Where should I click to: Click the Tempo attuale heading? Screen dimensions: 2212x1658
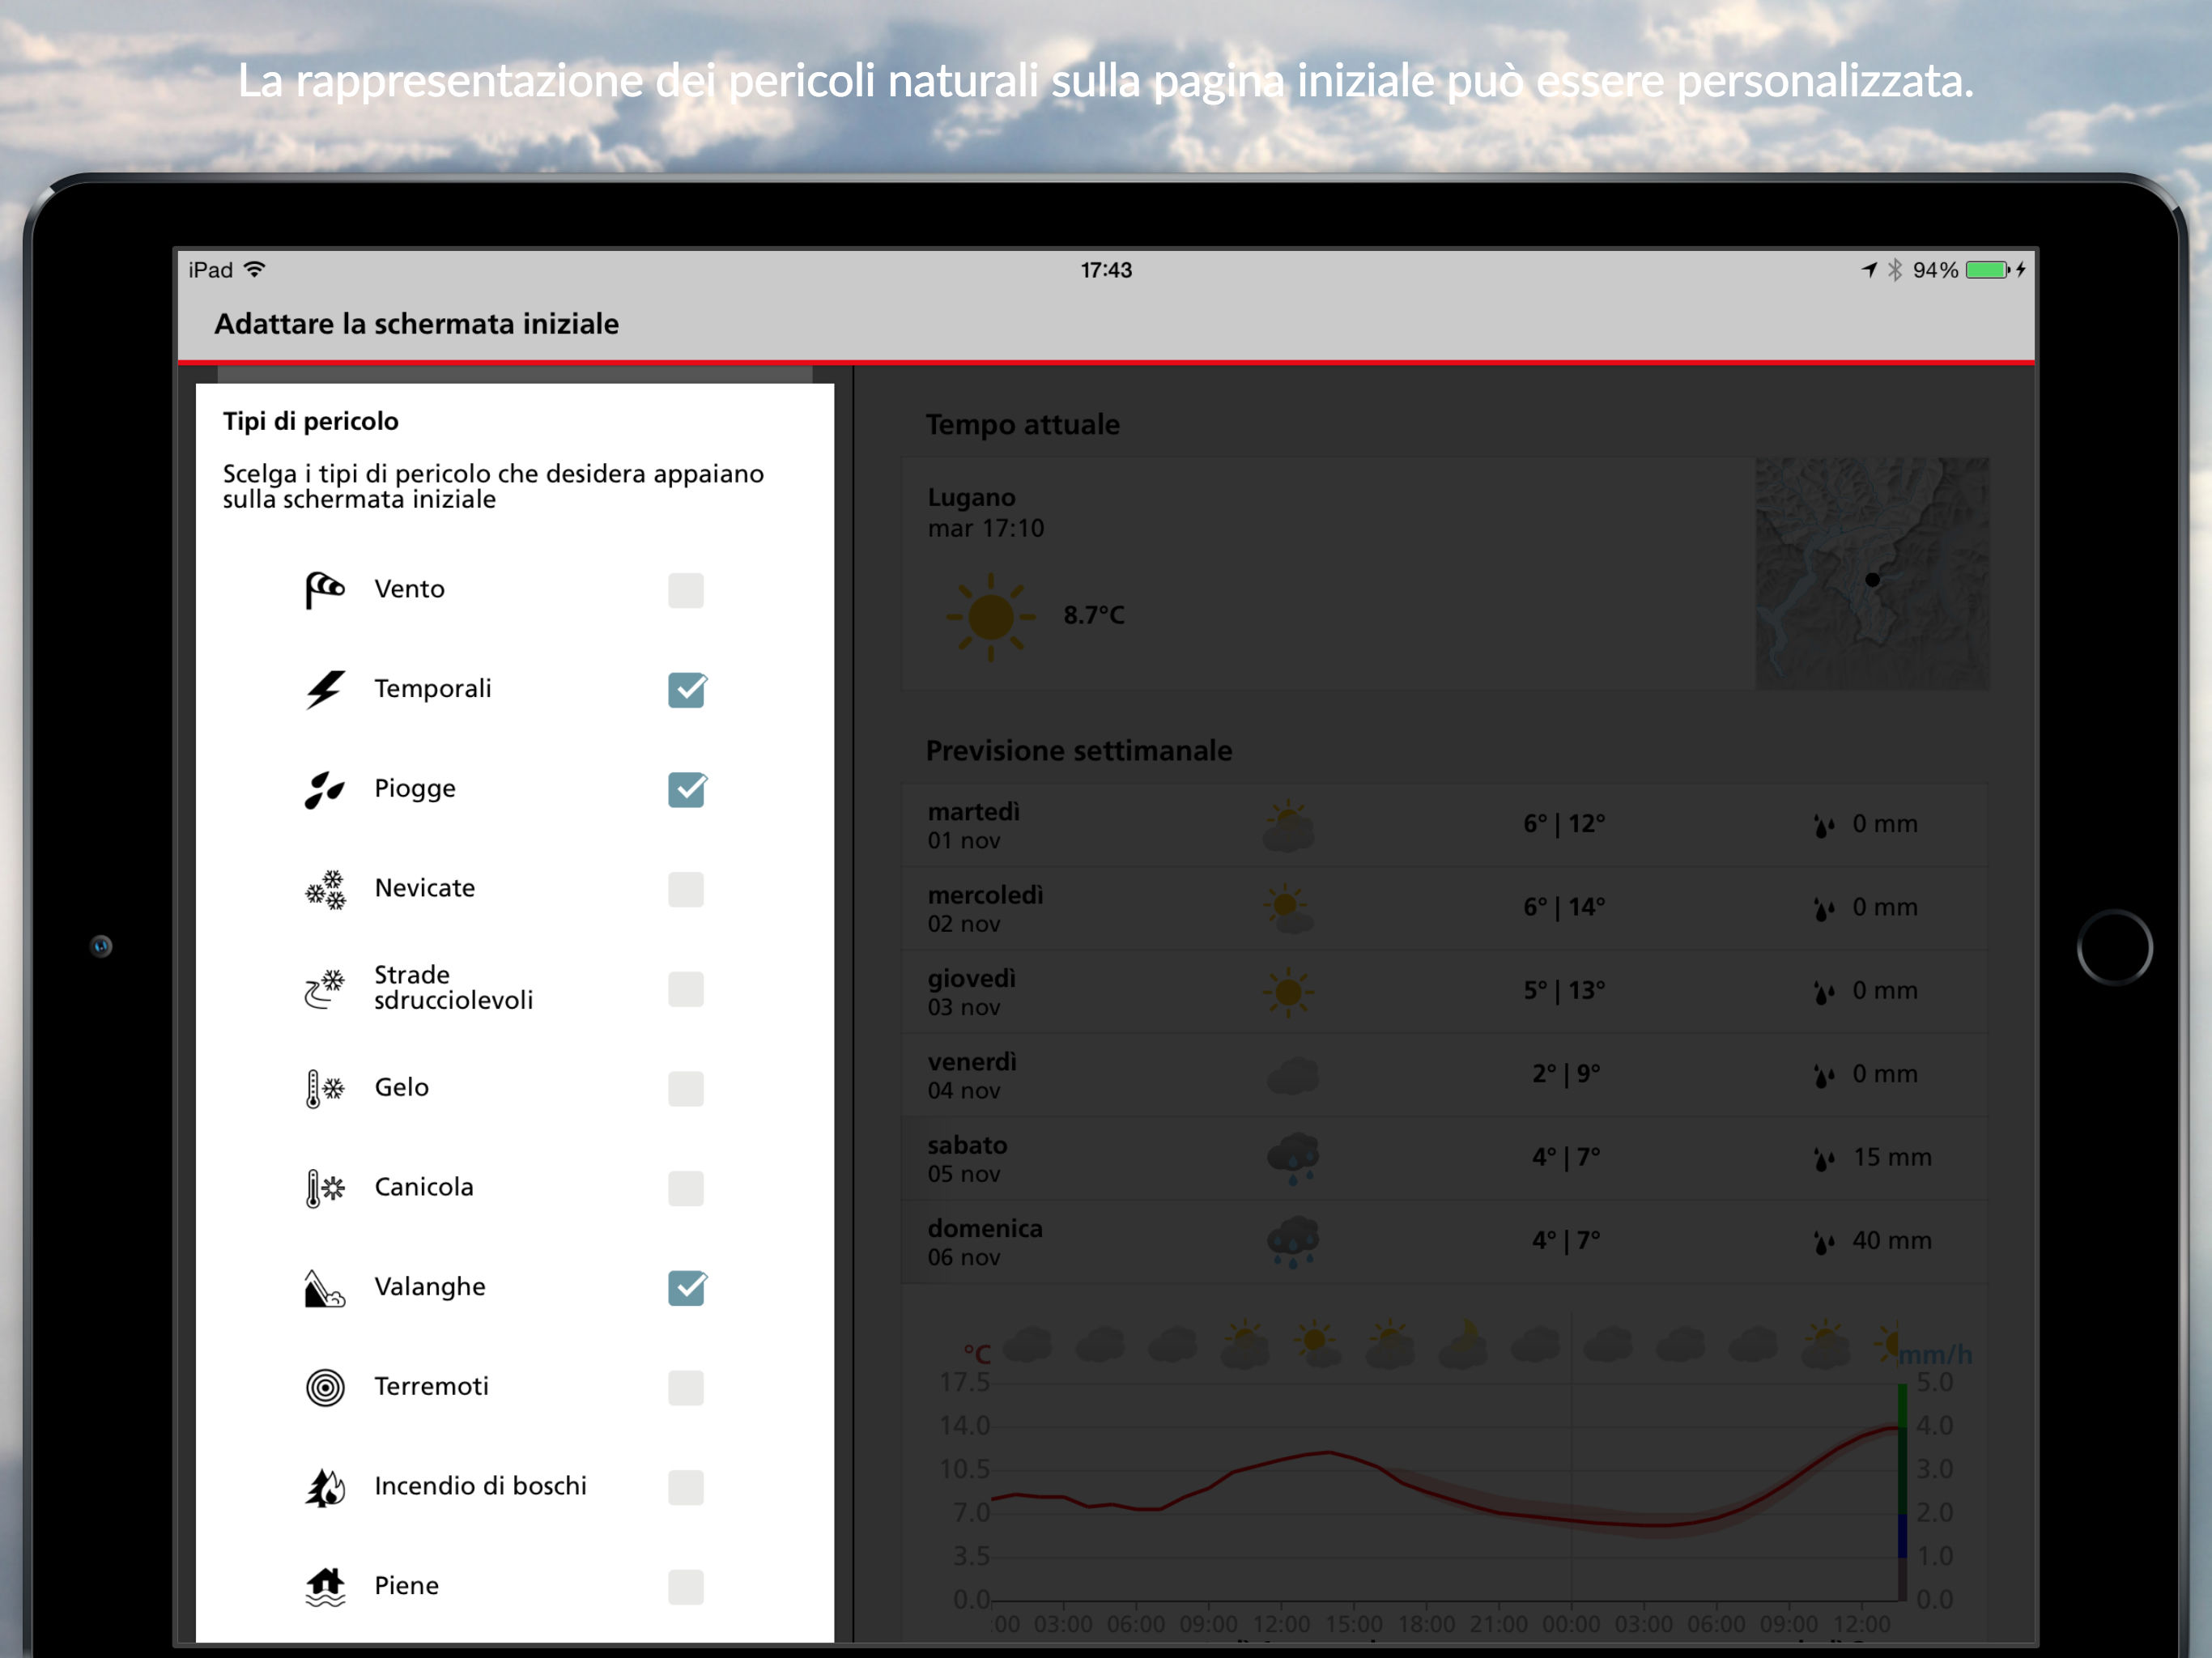click(1022, 425)
